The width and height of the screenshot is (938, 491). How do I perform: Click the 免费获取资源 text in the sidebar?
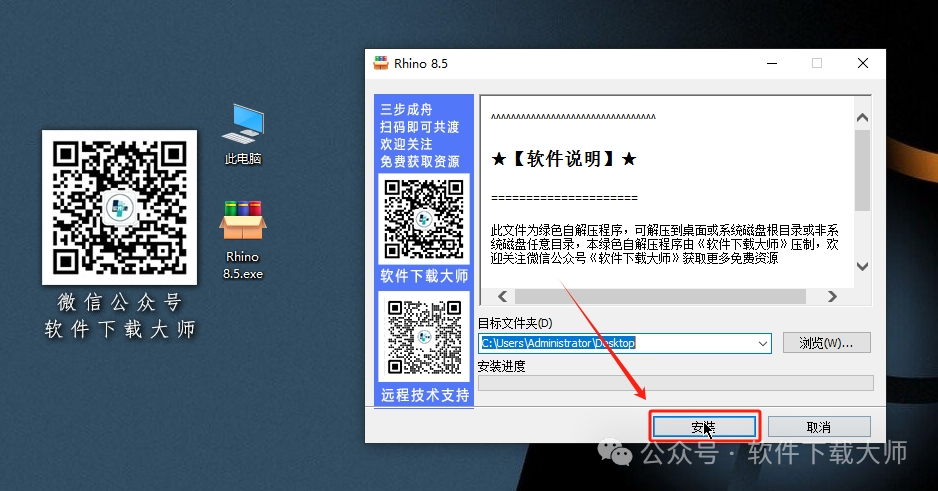(420, 161)
